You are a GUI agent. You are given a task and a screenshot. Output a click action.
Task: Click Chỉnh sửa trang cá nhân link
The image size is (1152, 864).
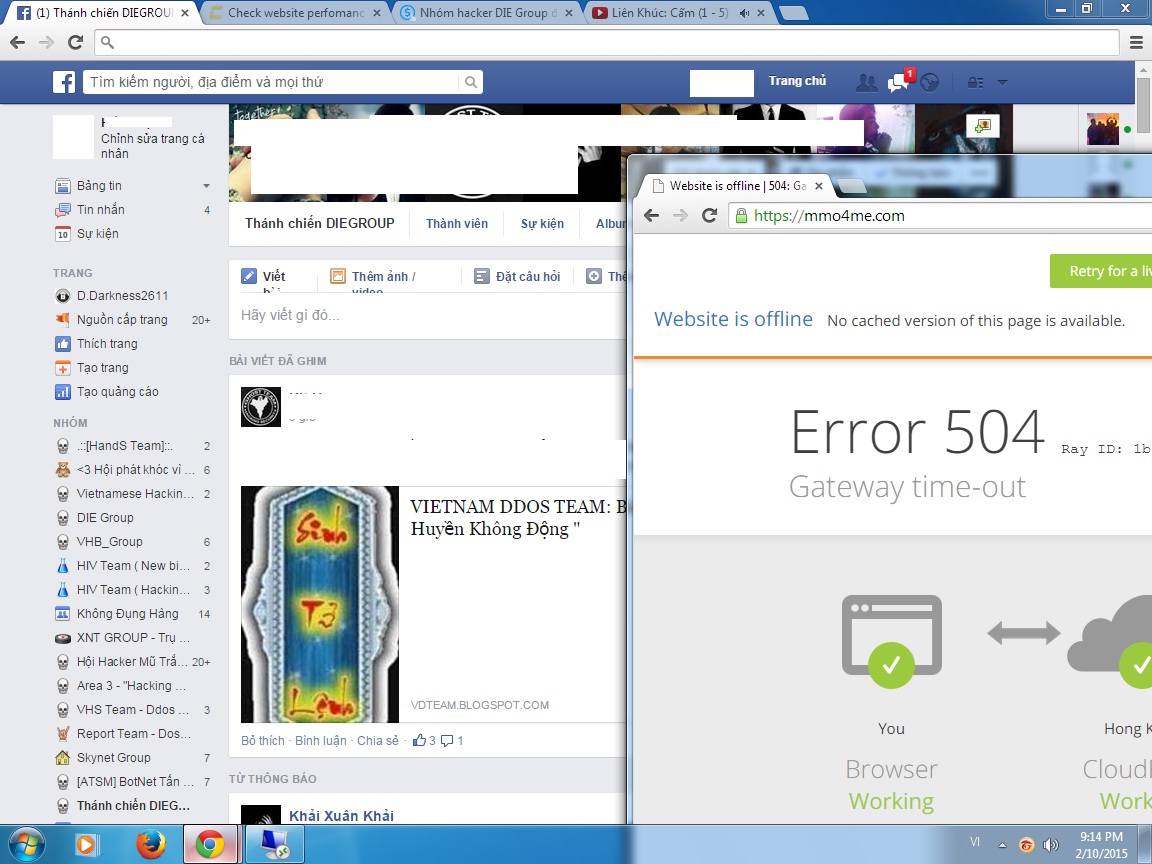pos(152,146)
